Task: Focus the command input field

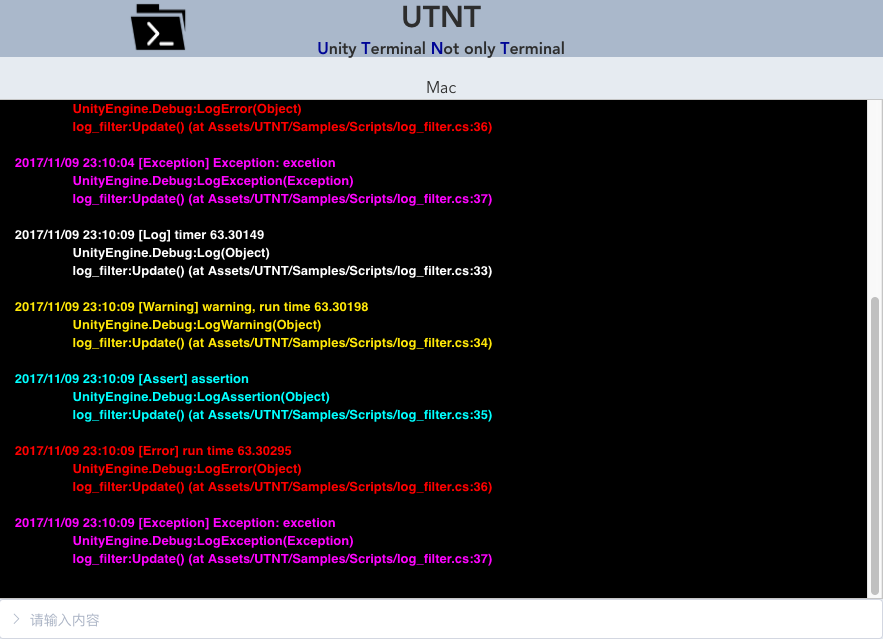Action: tap(442, 619)
